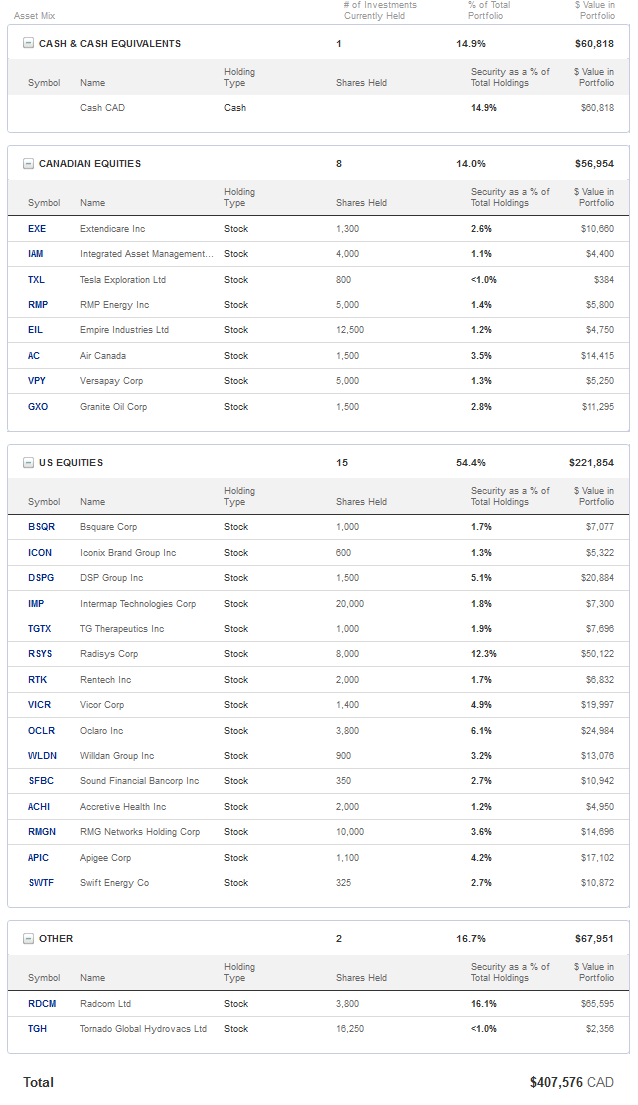The width and height of the screenshot is (638, 1105).
Task: Open the EXE ticker symbol link
Action: (x=37, y=229)
